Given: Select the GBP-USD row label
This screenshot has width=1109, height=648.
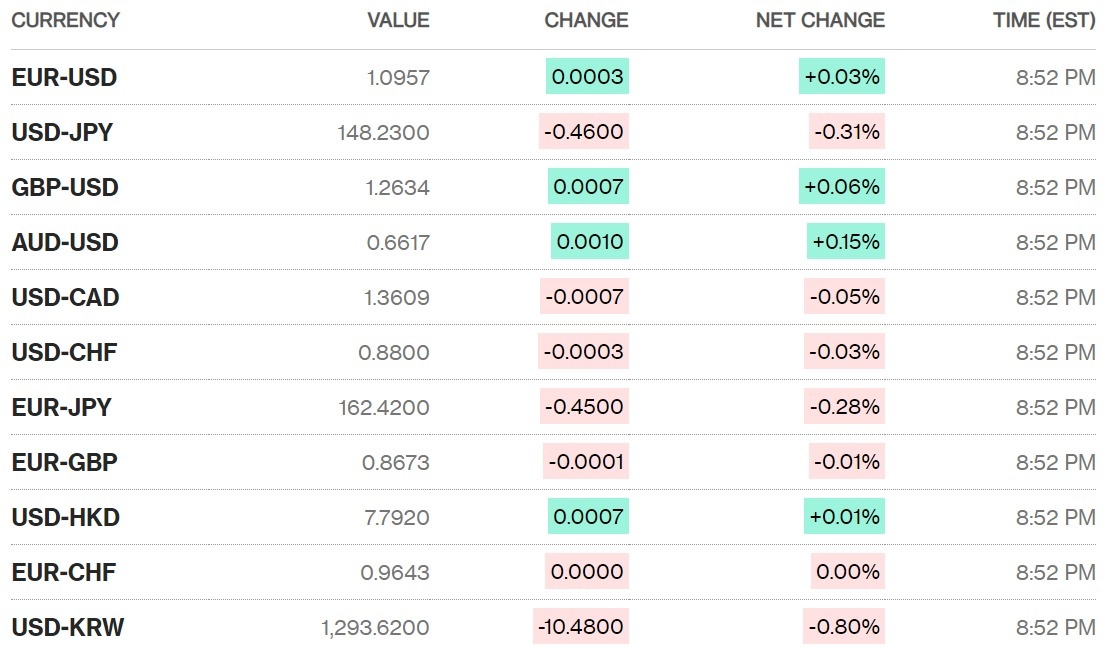Looking at the screenshot, I should pos(65,187).
